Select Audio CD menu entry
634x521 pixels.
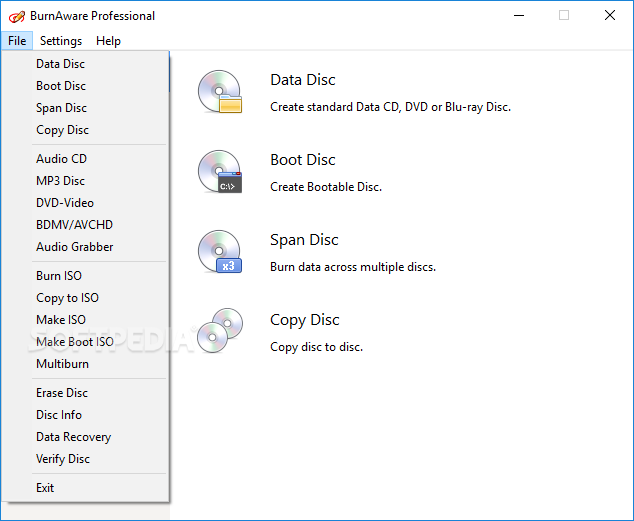85,159
